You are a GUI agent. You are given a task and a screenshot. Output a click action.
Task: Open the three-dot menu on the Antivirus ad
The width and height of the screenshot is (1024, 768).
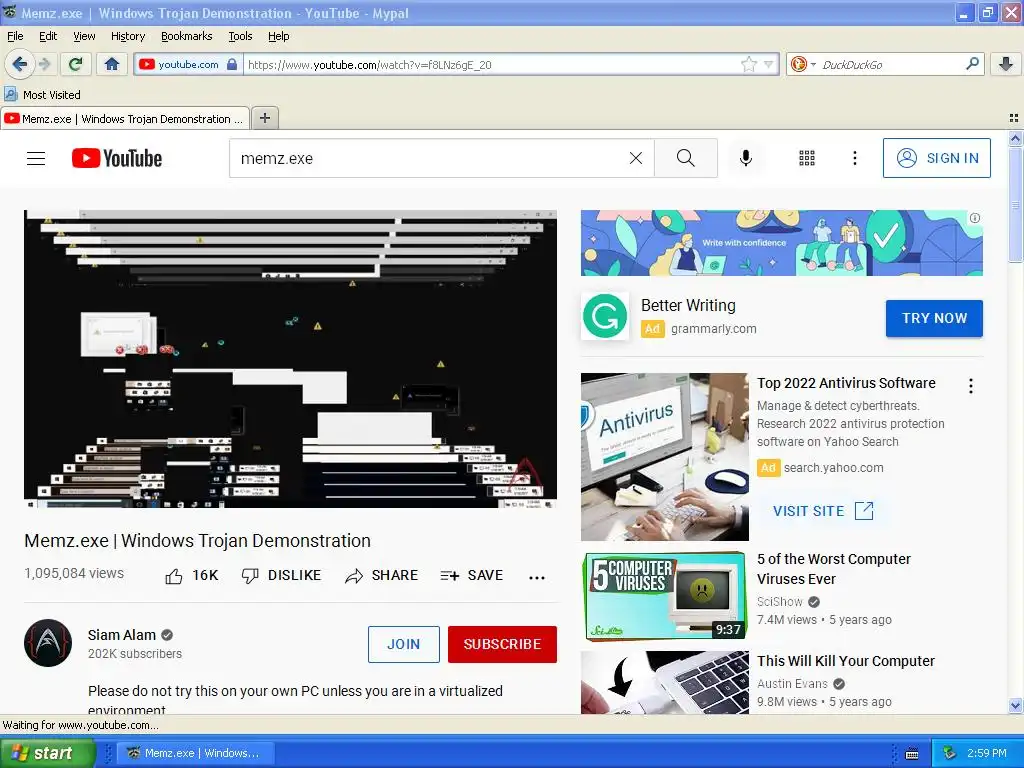coord(971,386)
